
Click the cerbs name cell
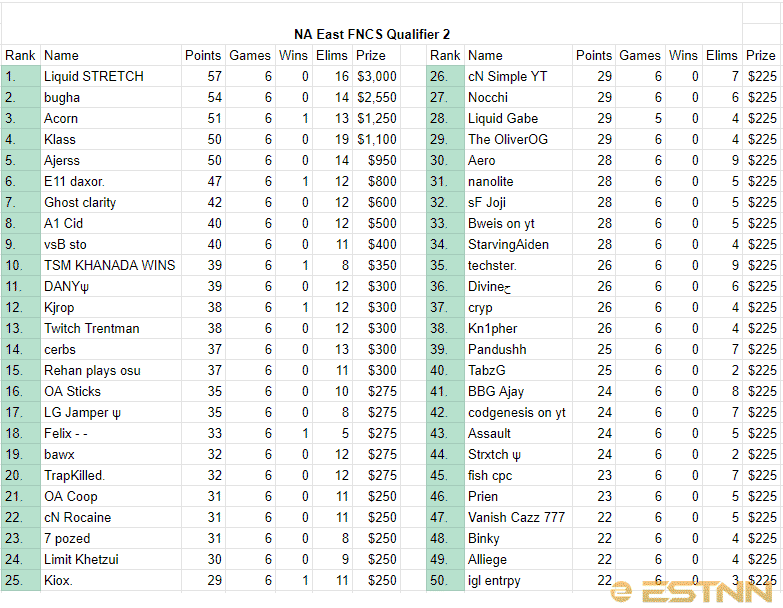pos(111,349)
